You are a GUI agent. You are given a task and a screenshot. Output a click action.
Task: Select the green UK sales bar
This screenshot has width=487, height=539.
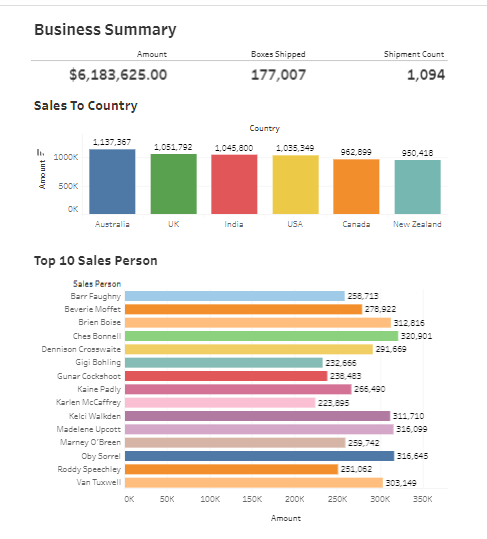[174, 184]
